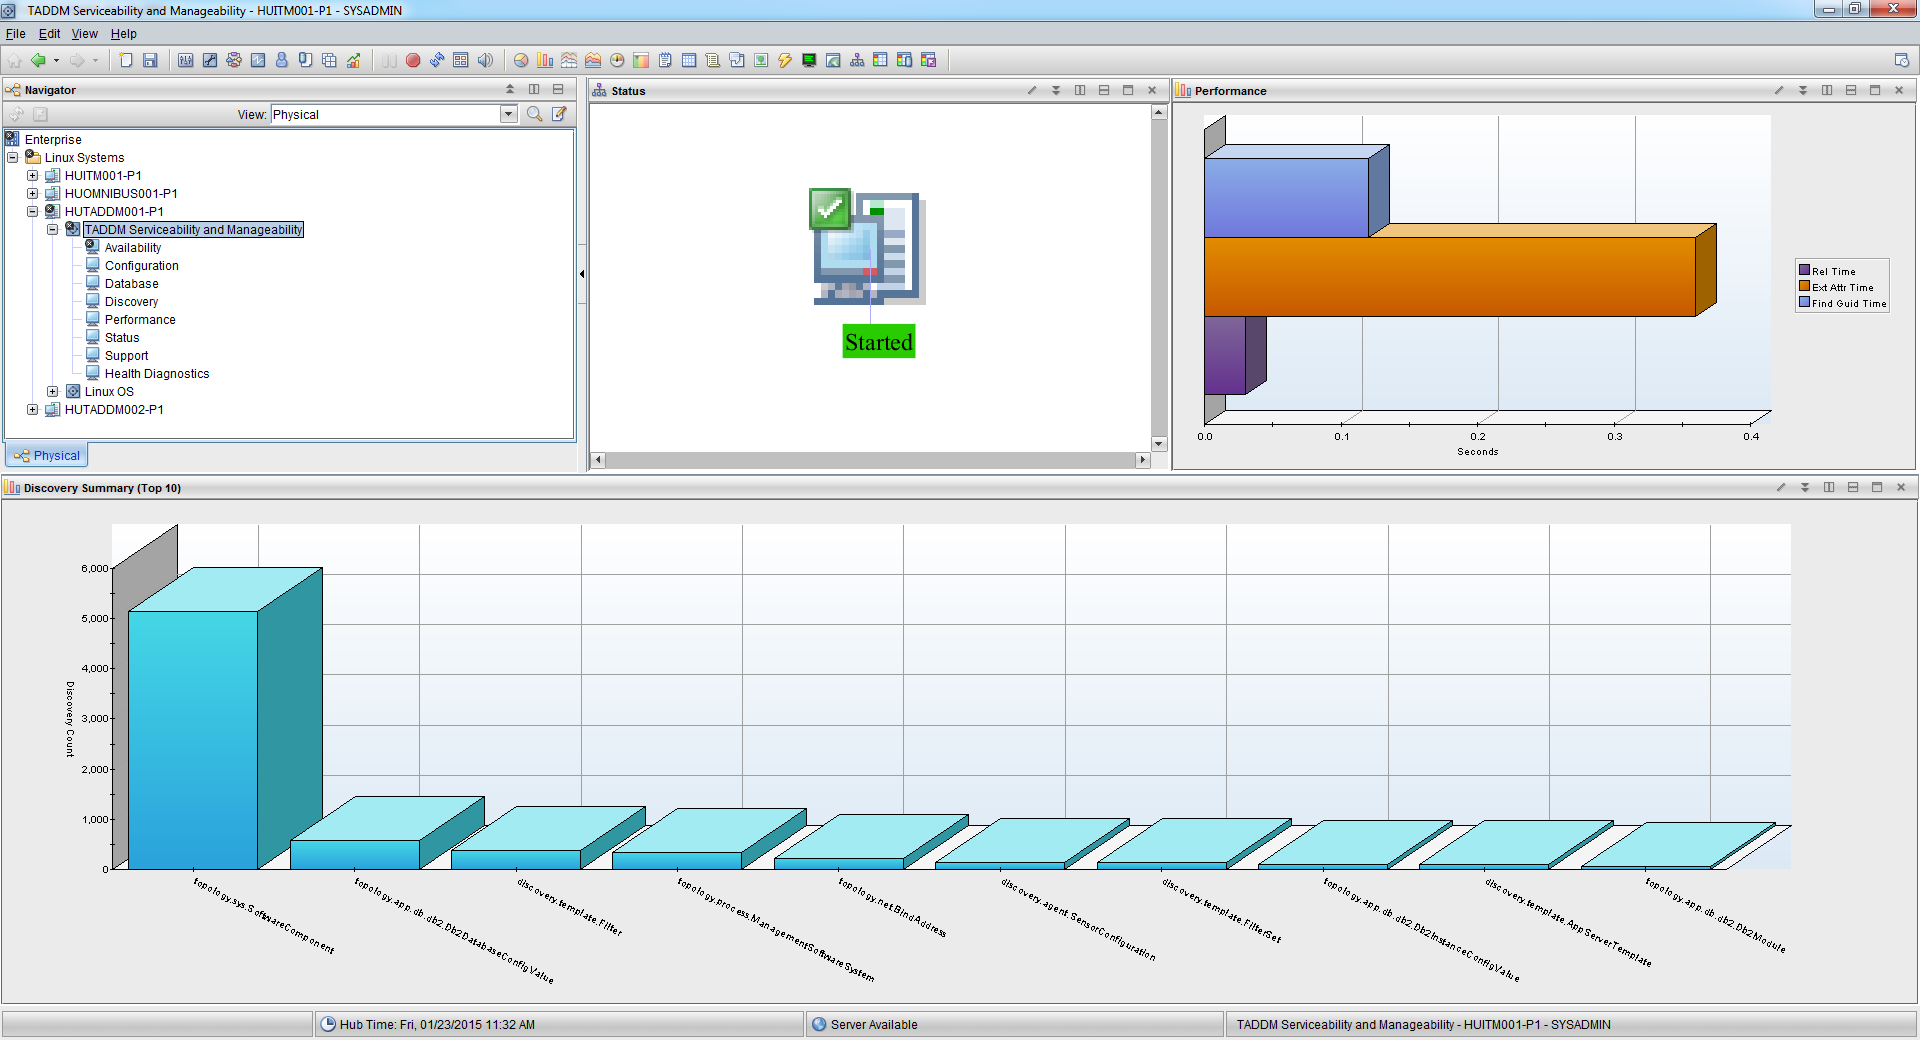Screen dimensions: 1920x1040
Task: Maximize the Status panel
Action: pos(1128,90)
